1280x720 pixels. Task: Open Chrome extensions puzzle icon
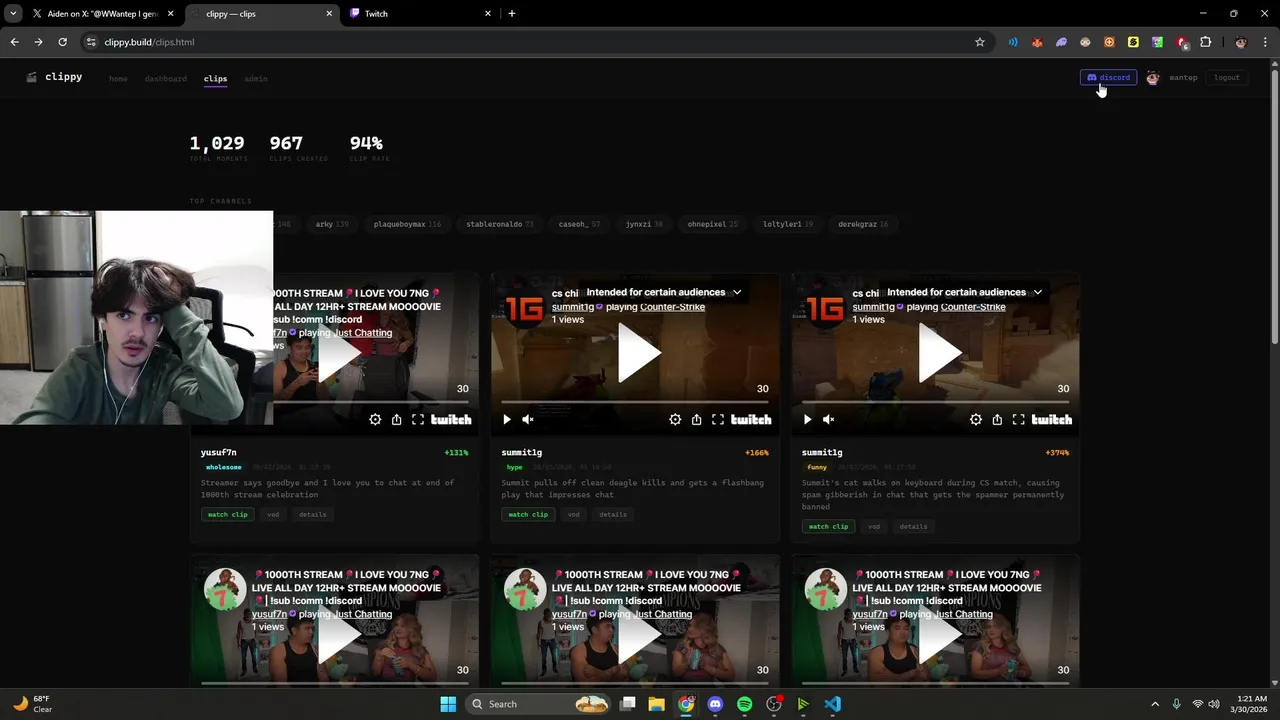[1205, 42]
